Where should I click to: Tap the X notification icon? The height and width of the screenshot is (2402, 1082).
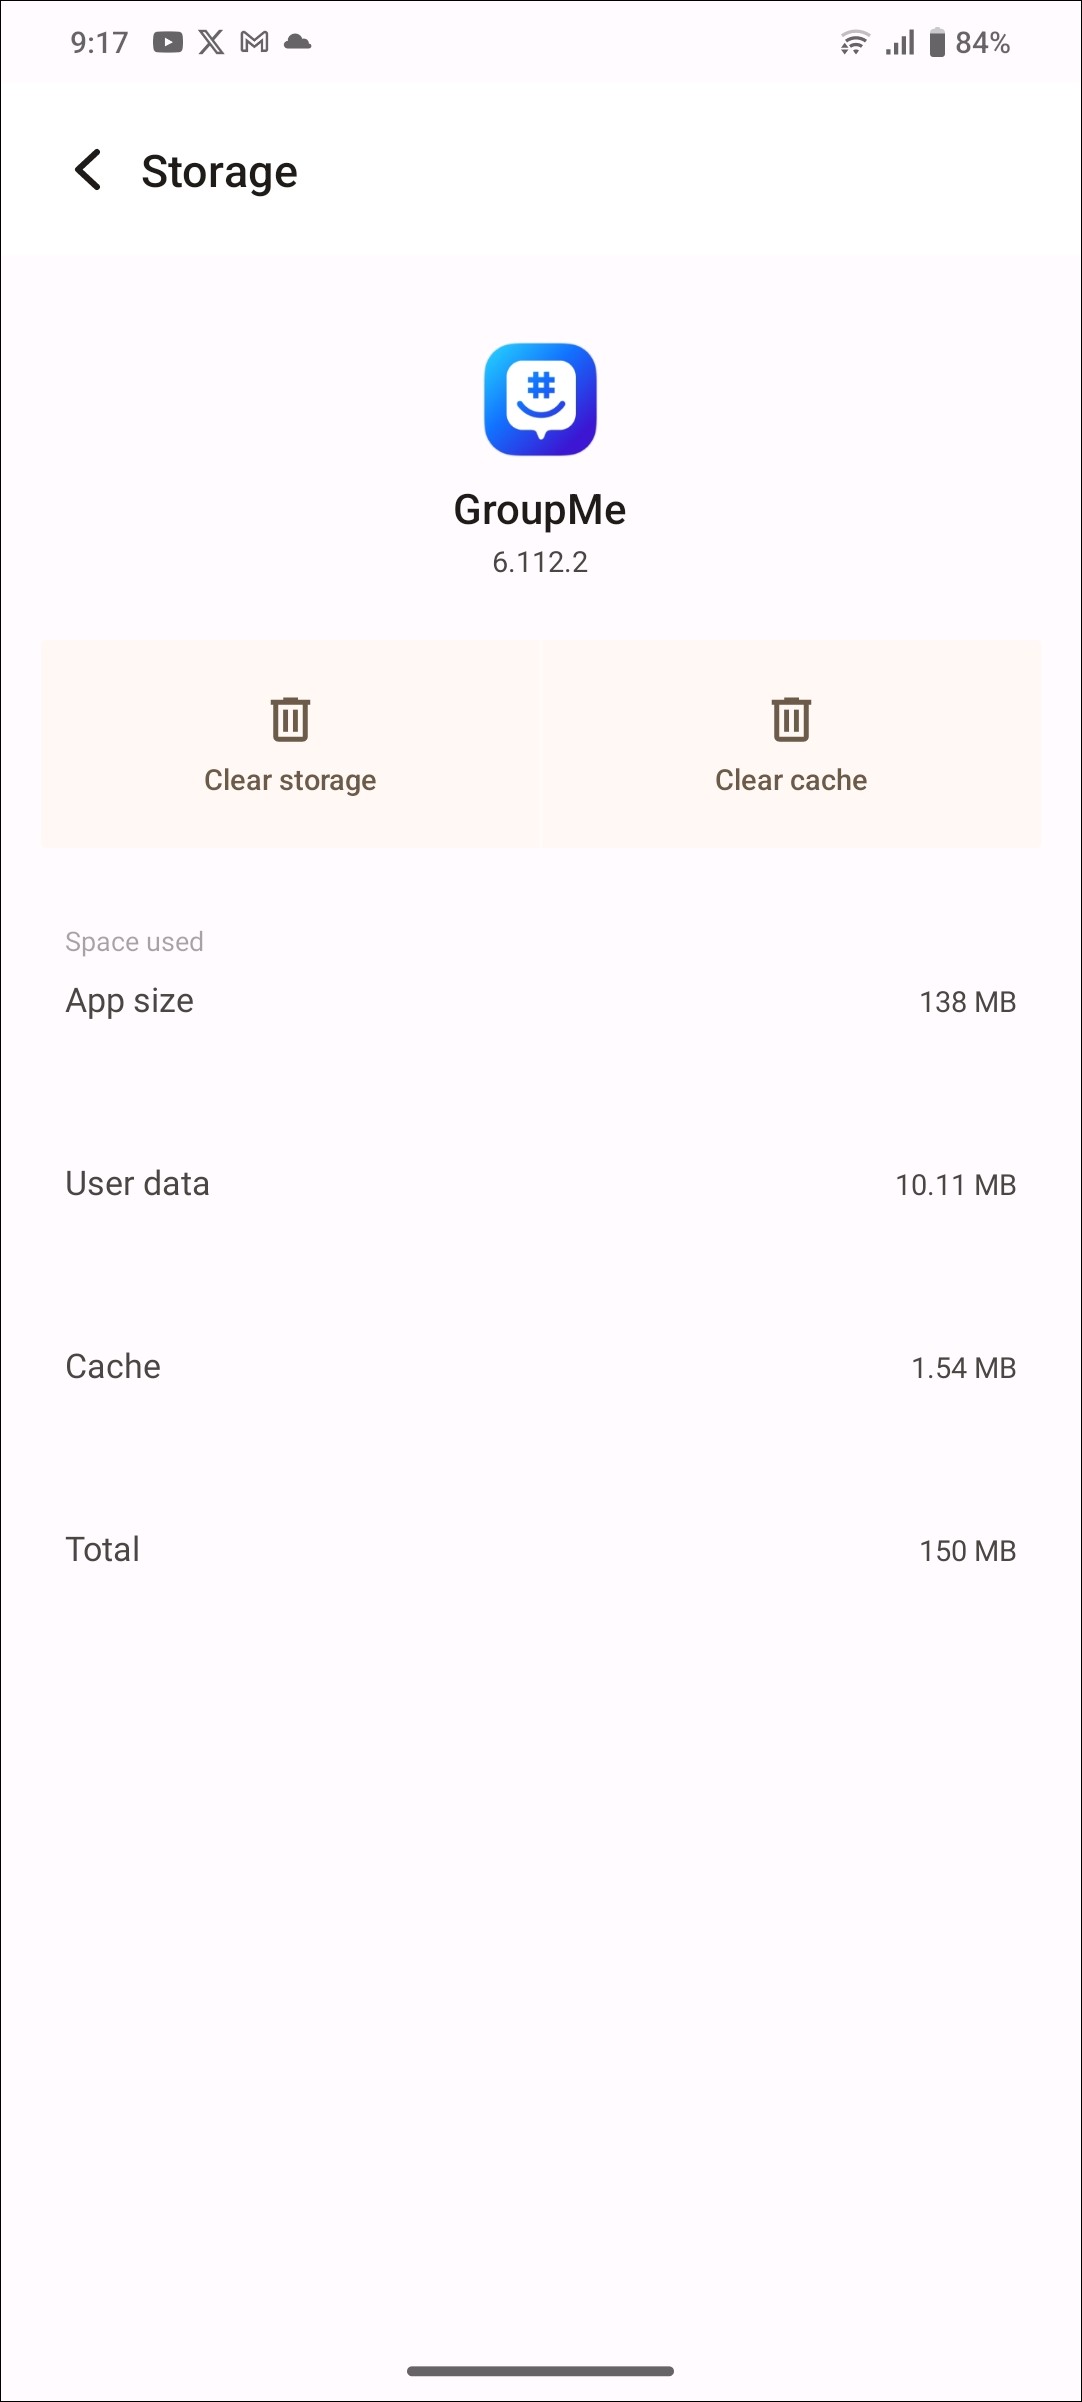pyautogui.click(x=211, y=42)
